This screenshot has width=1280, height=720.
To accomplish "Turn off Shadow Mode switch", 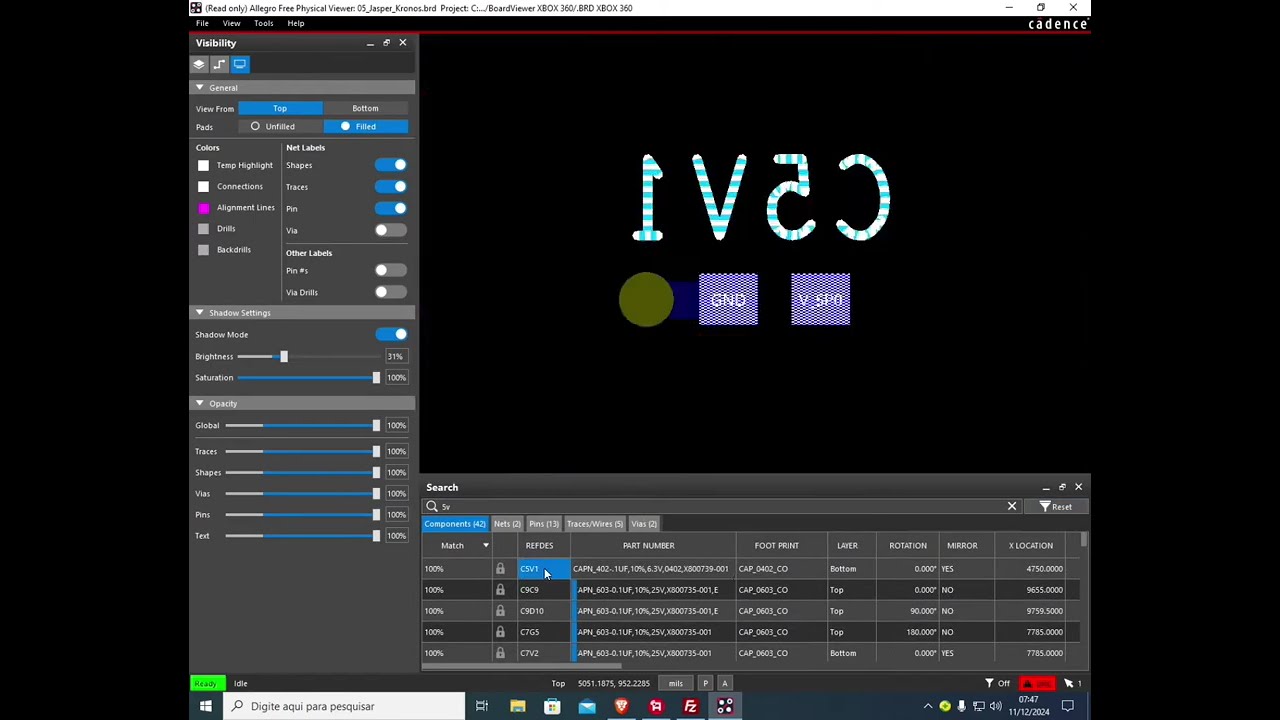I will coord(391,334).
